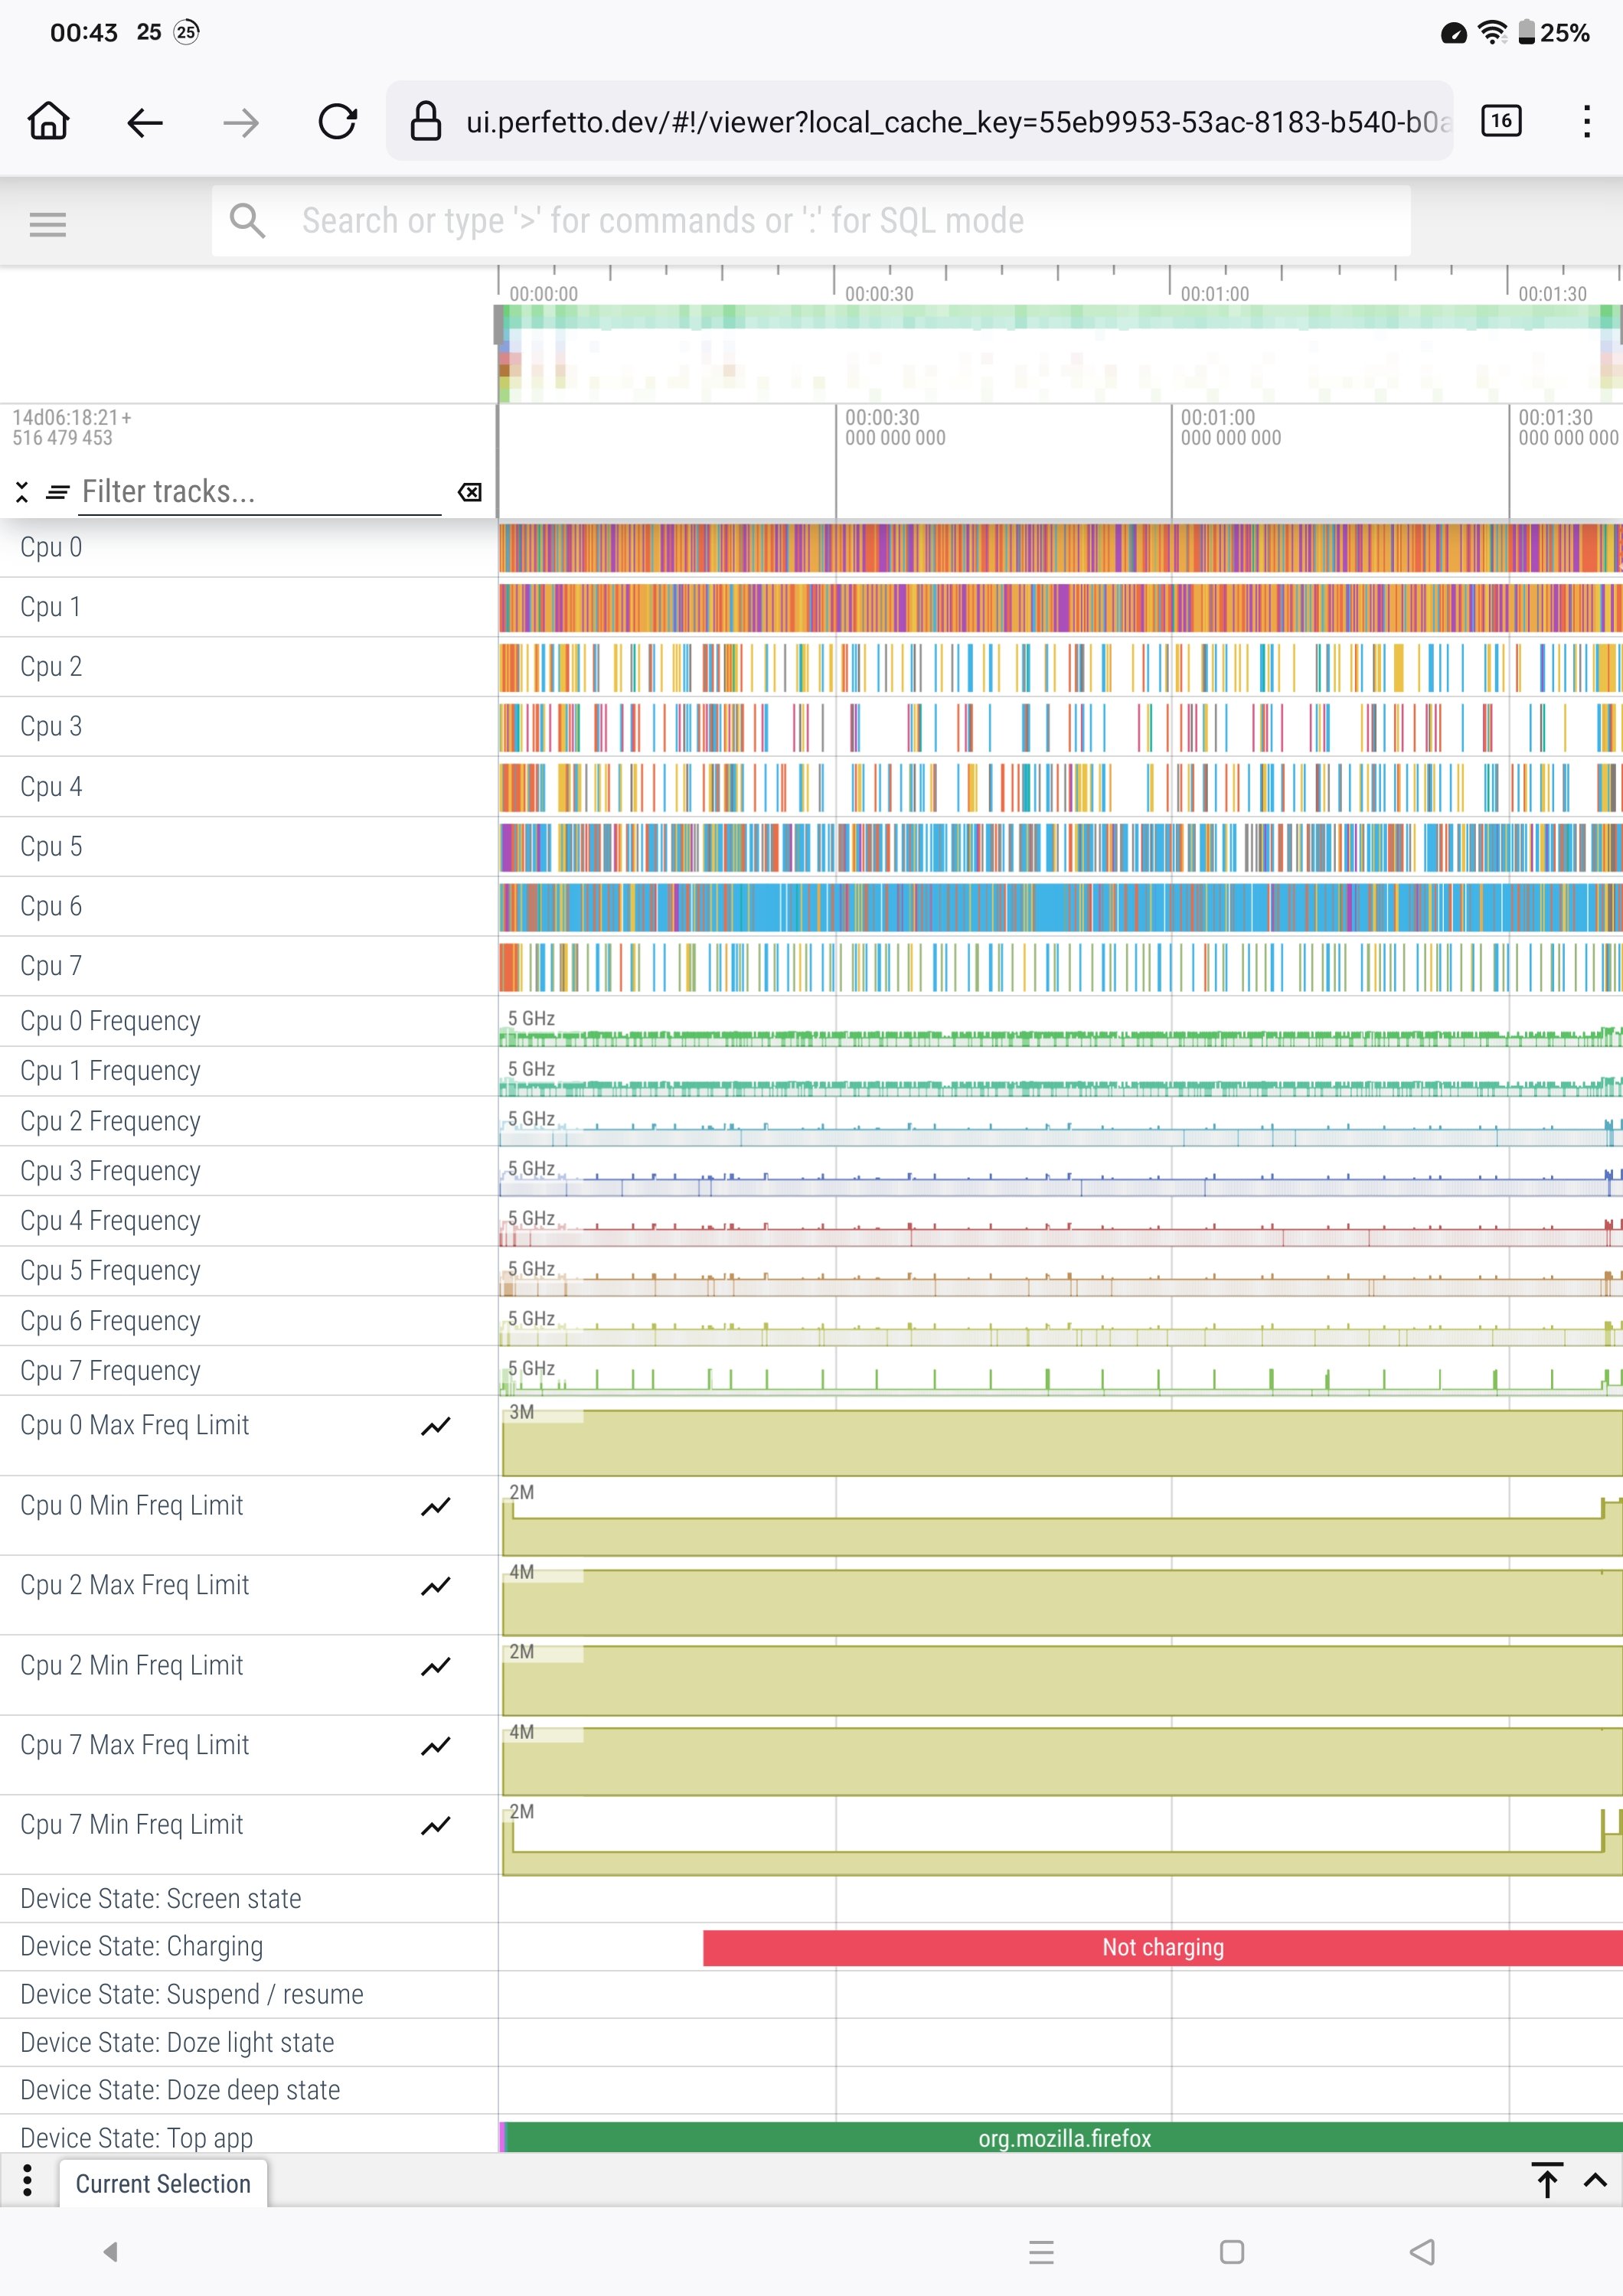
Task: Maximize drawer with arrow-to-top icon
Action: tap(1547, 2181)
